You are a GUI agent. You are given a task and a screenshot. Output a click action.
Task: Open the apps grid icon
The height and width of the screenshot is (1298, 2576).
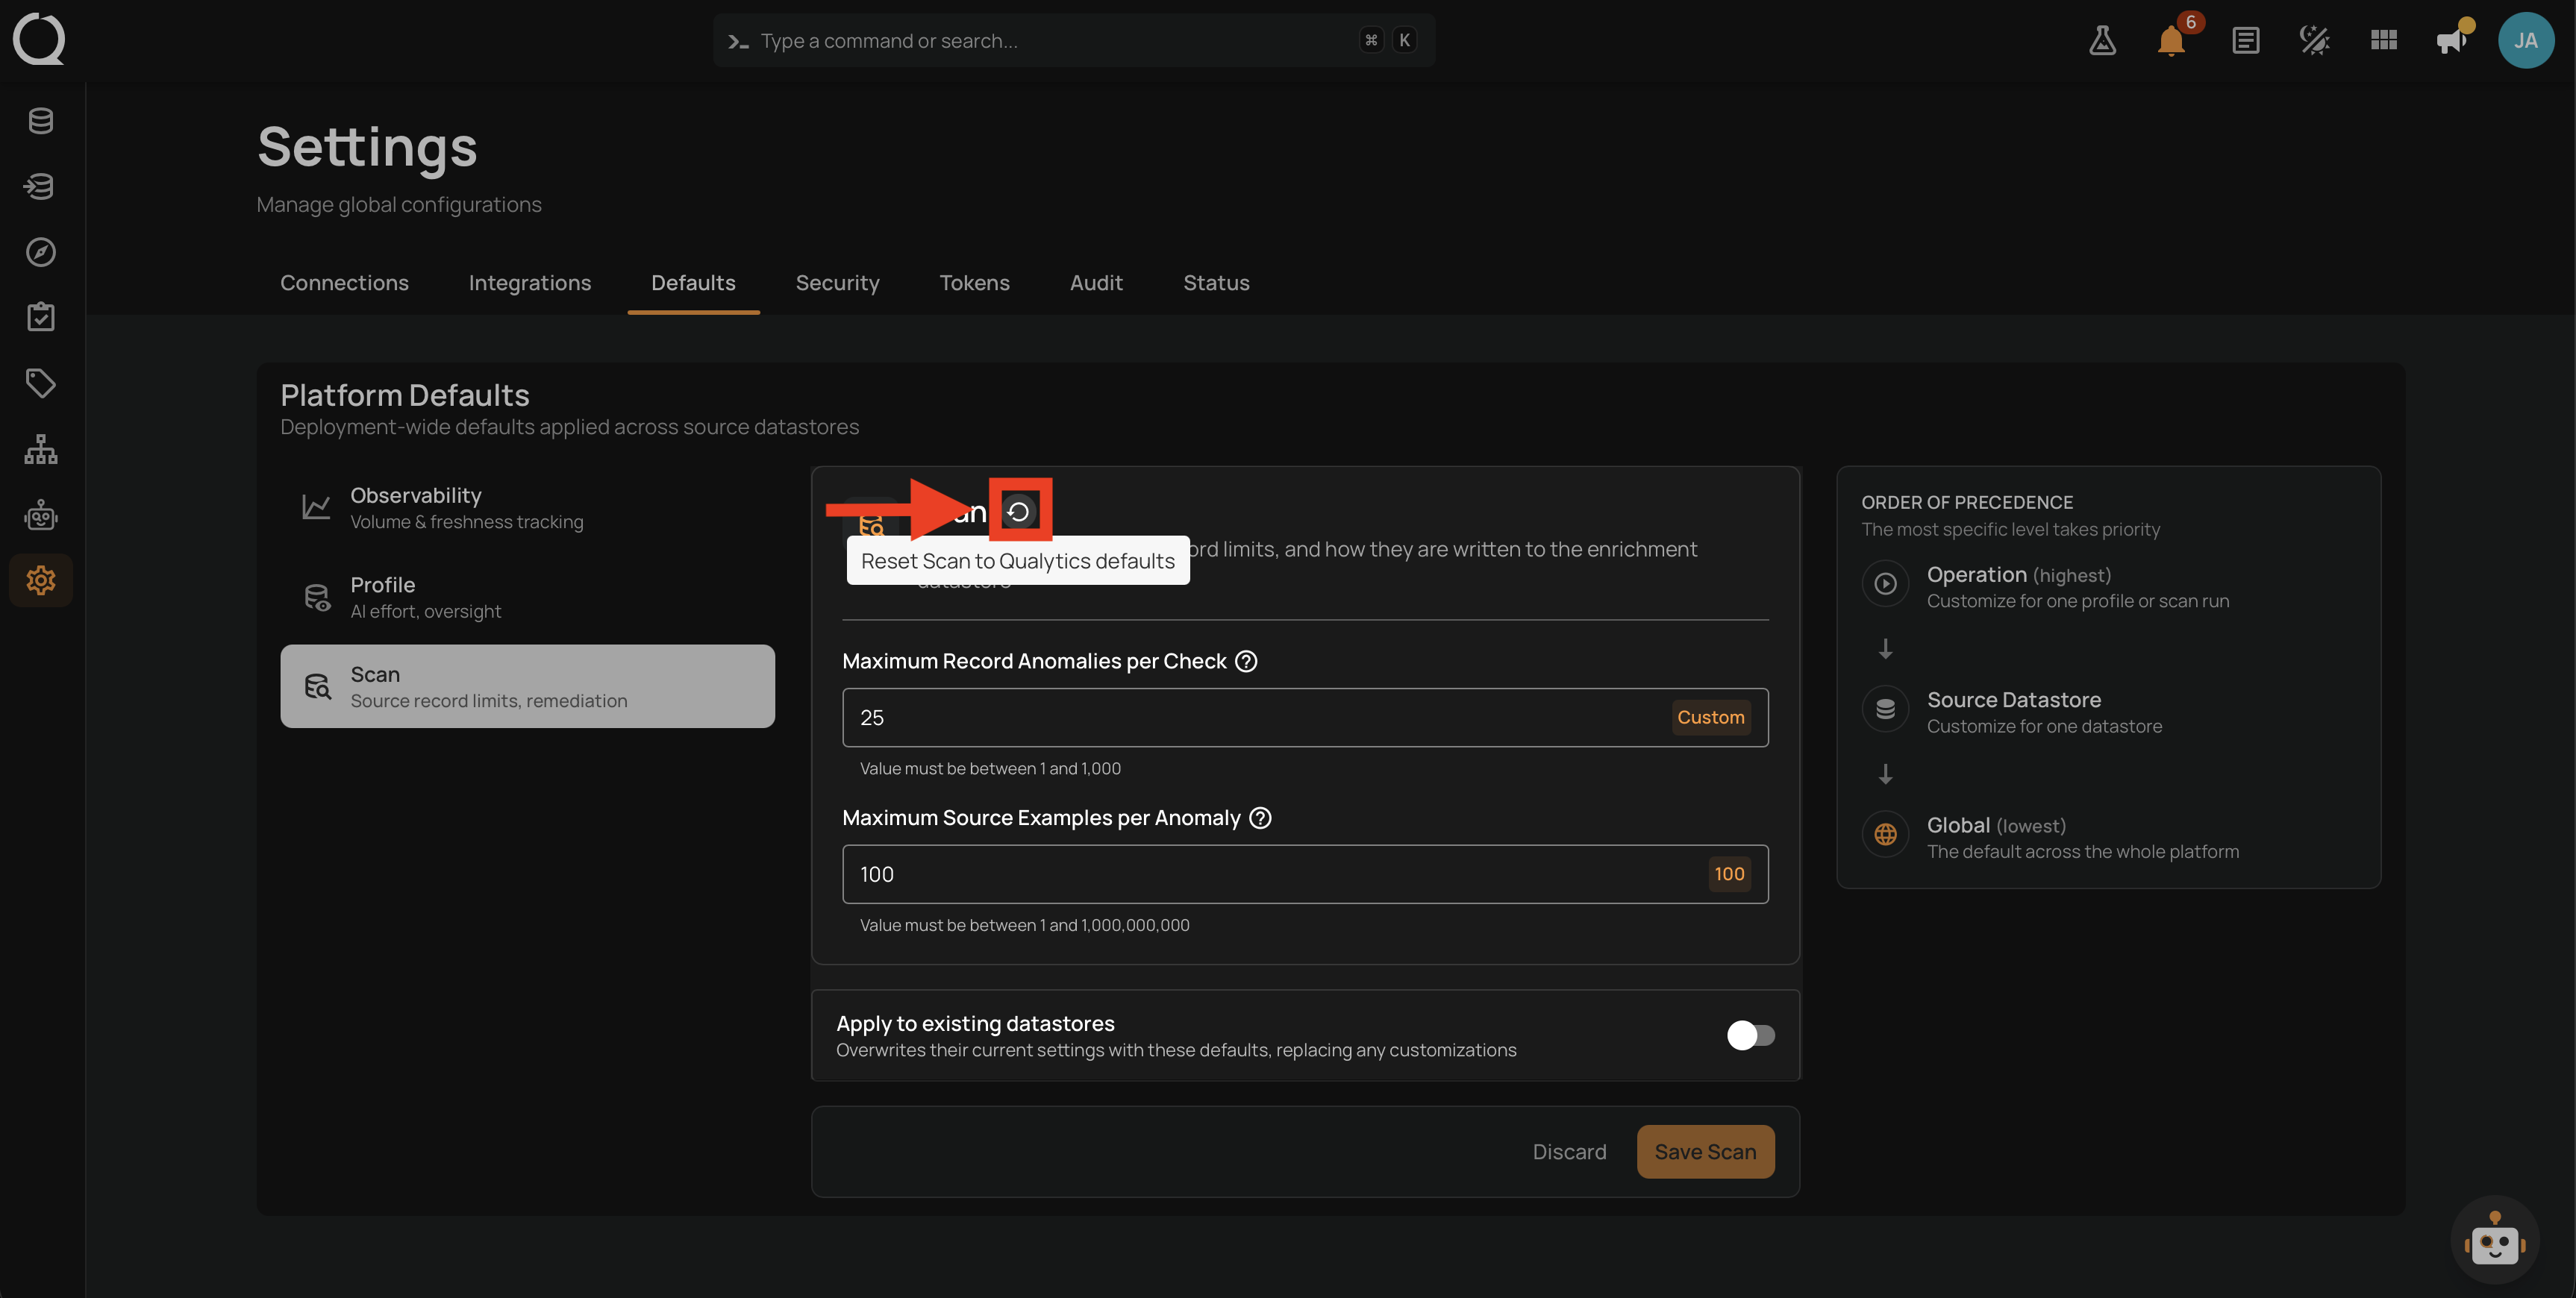pos(2384,40)
